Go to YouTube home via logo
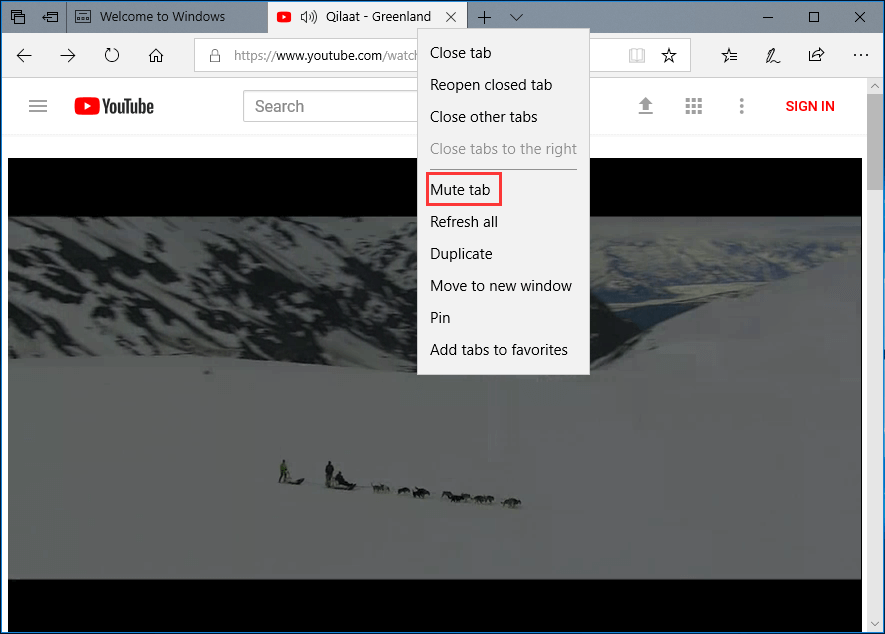The image size is (885, 634). click(114, 106)
